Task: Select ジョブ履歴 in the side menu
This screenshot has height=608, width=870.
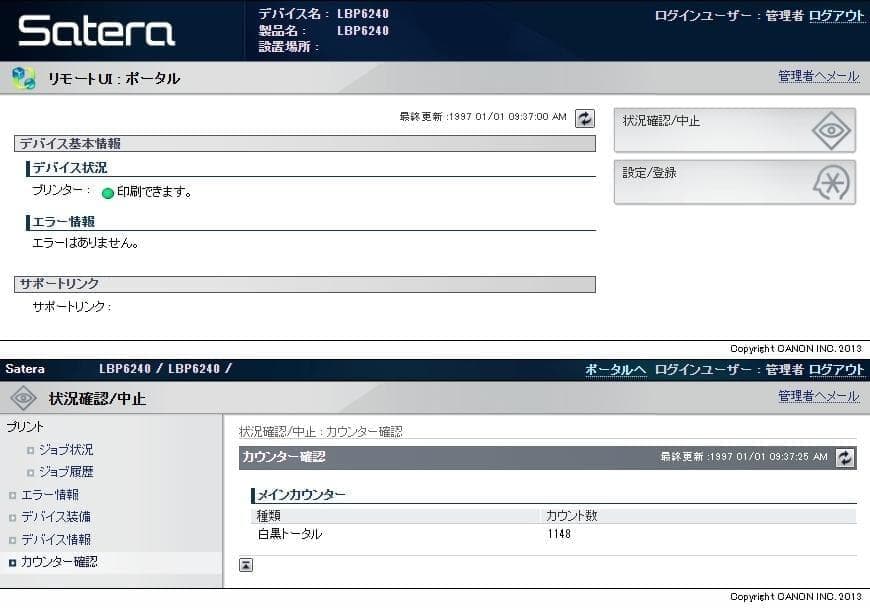Action: tap(66, 472)
